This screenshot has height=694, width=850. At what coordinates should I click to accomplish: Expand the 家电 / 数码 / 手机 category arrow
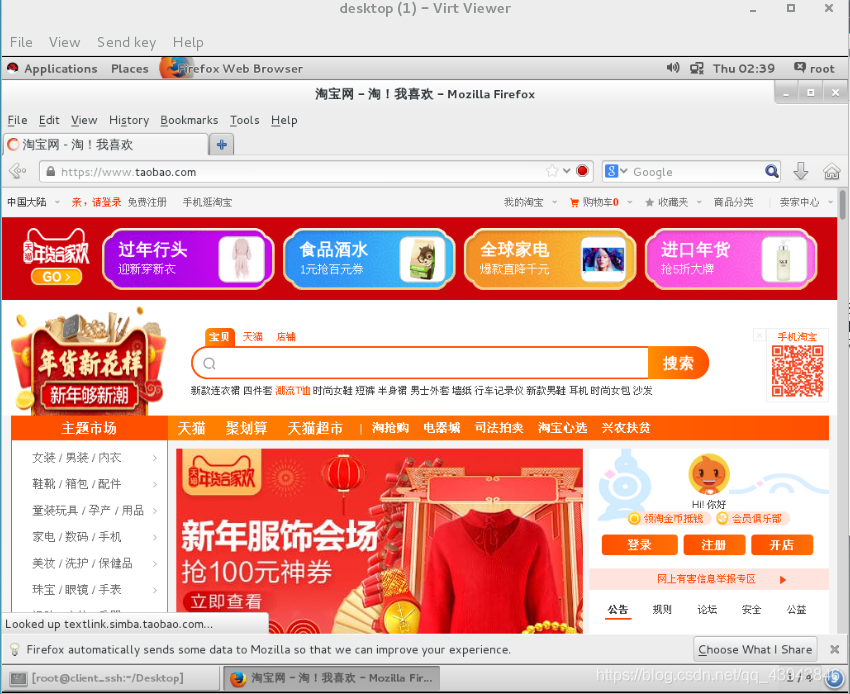pyautogui.click(x=154, y=537)
